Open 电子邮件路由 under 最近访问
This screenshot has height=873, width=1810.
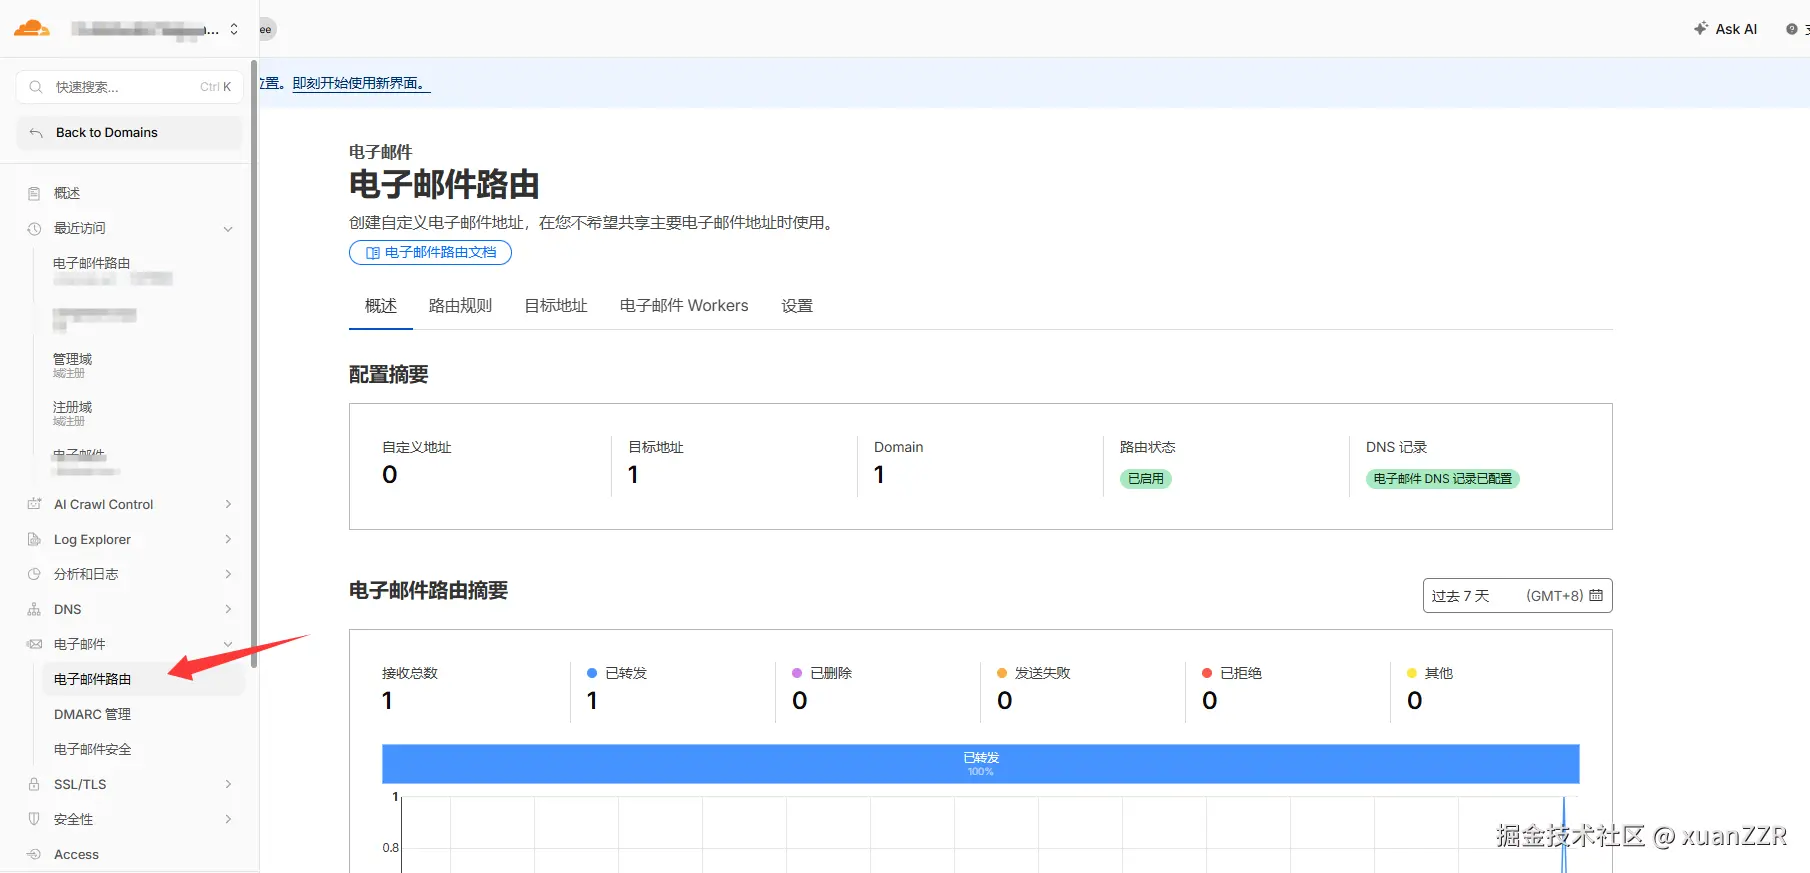click(92, 263)
